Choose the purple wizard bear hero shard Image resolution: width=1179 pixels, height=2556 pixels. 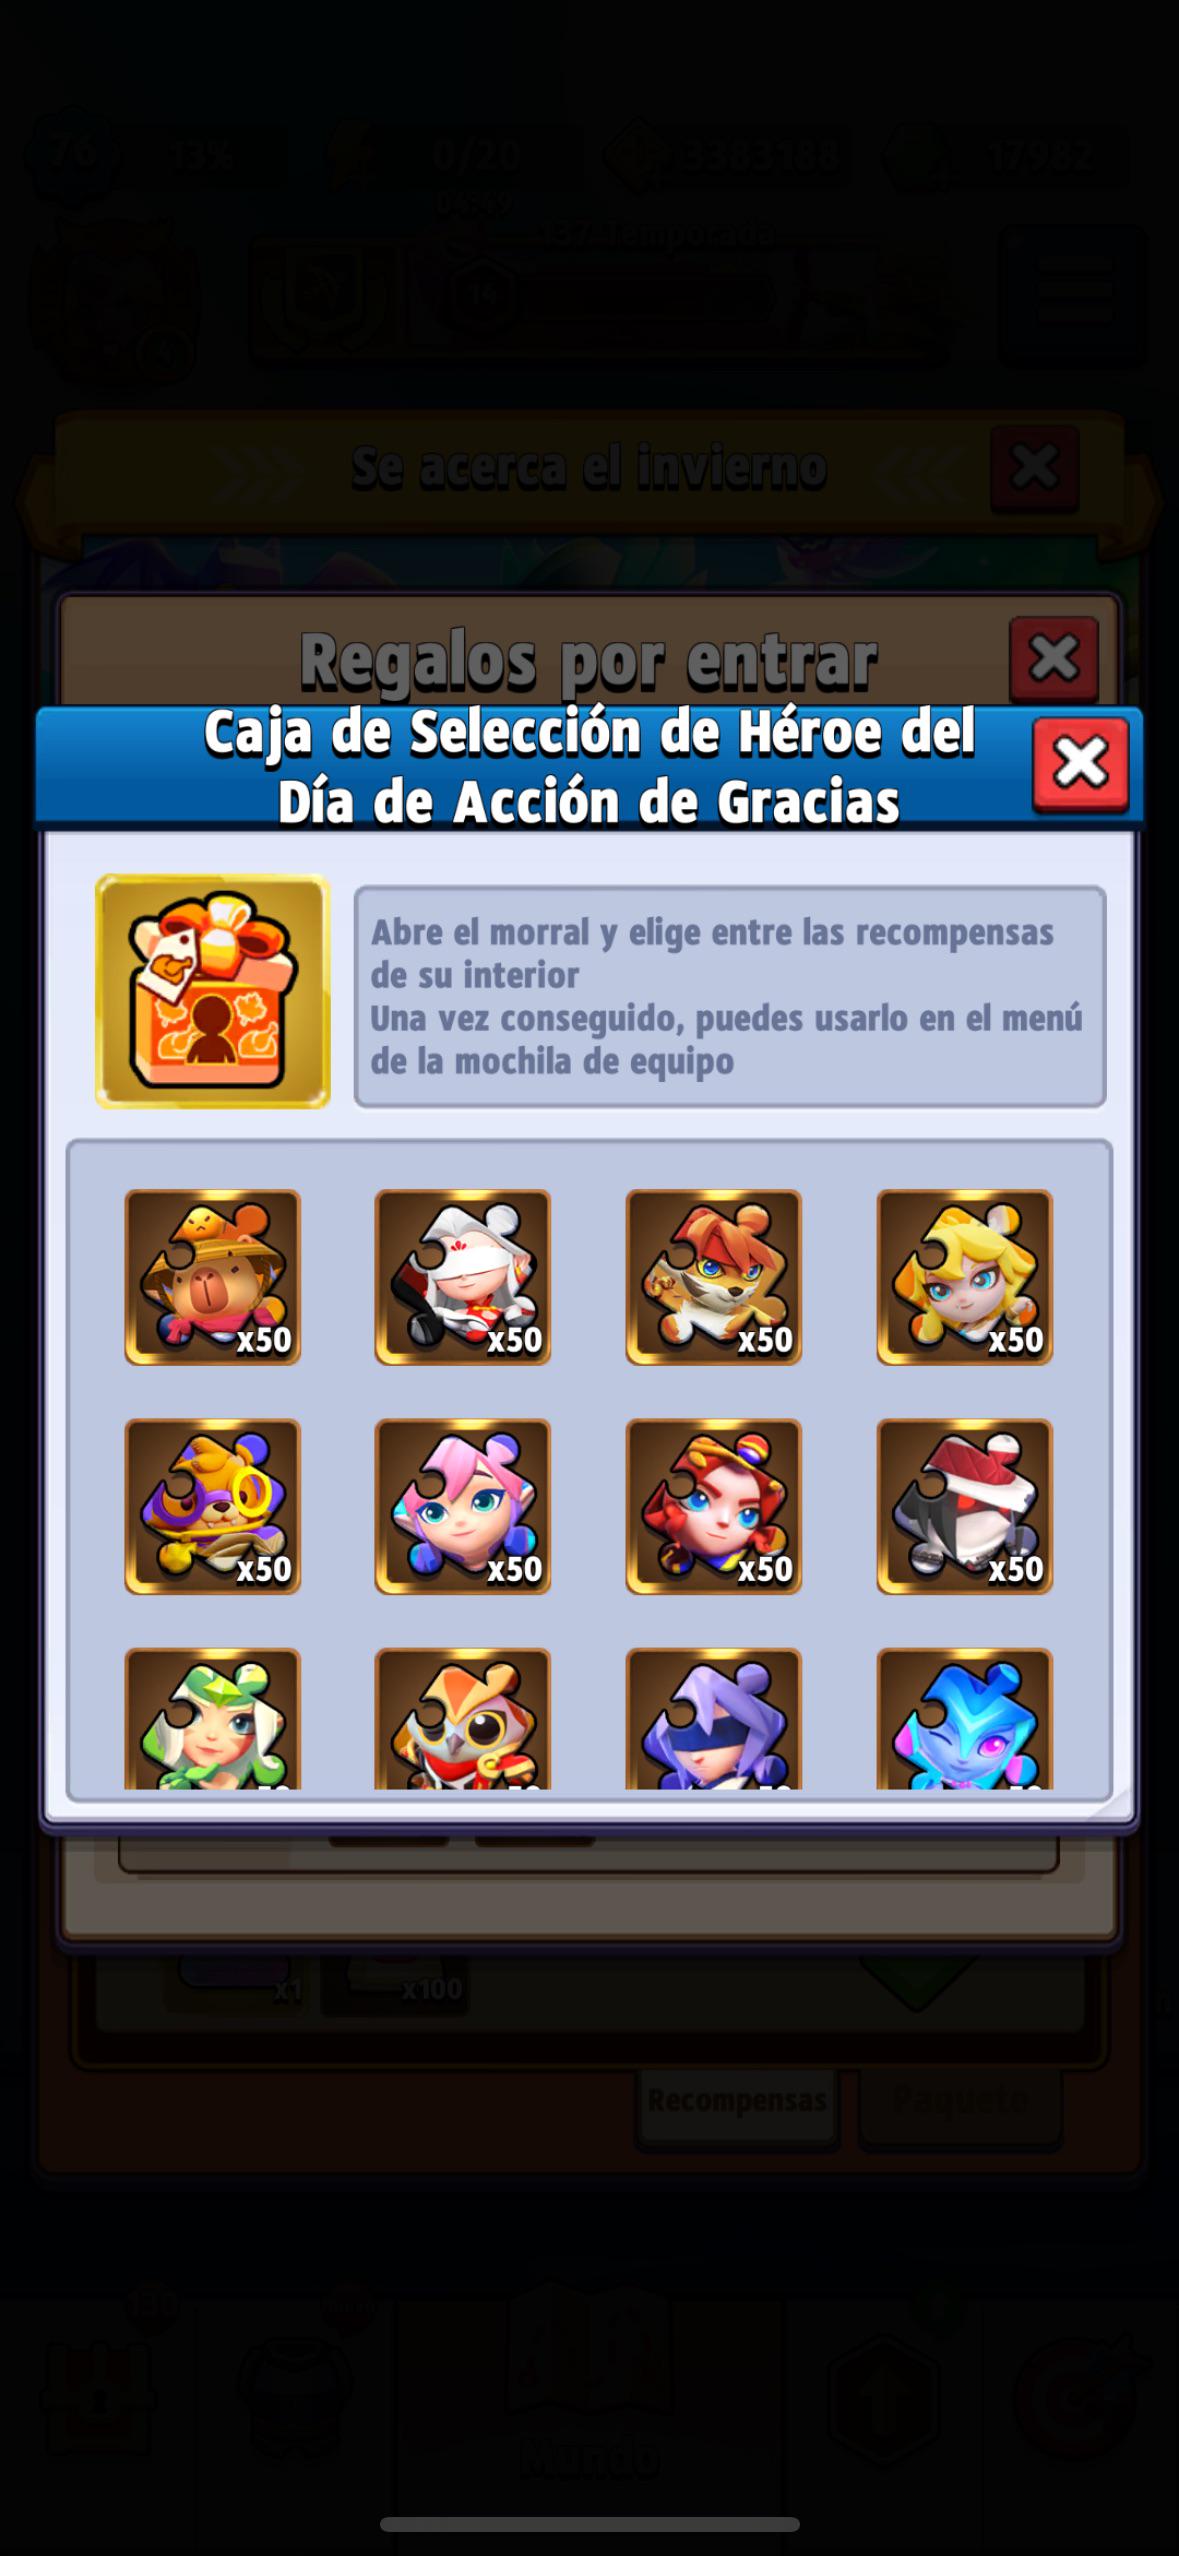point(212,1506)
